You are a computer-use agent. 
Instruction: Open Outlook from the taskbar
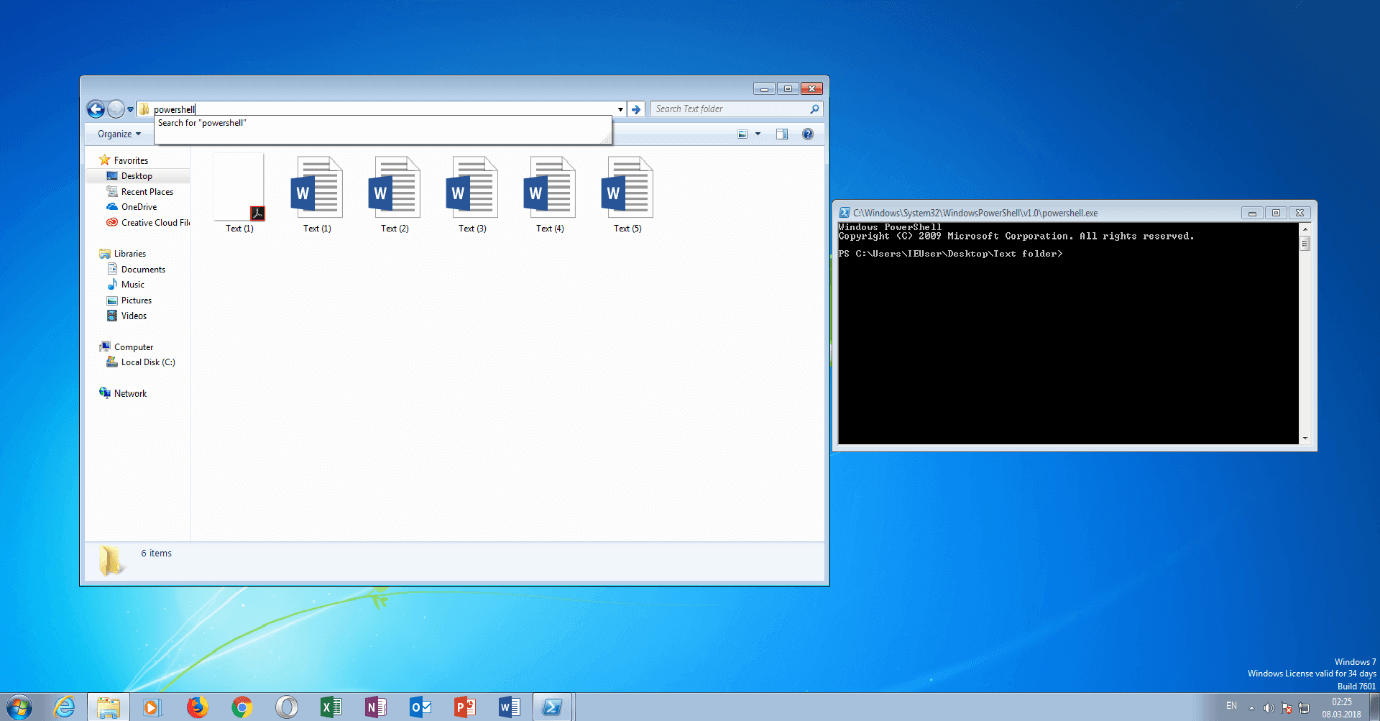click(x=420, y=707)
